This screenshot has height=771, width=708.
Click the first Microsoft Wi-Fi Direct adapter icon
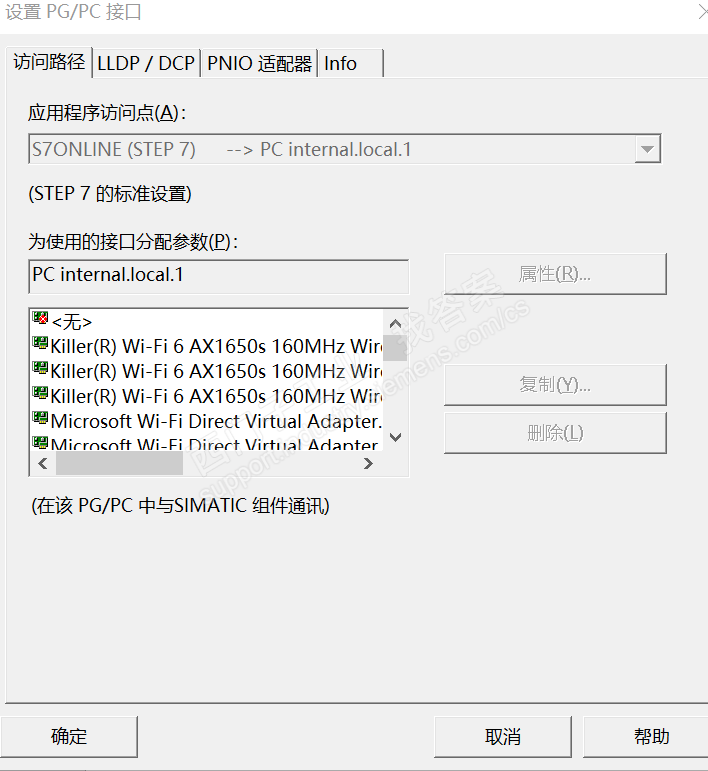[x=40, y=421]
